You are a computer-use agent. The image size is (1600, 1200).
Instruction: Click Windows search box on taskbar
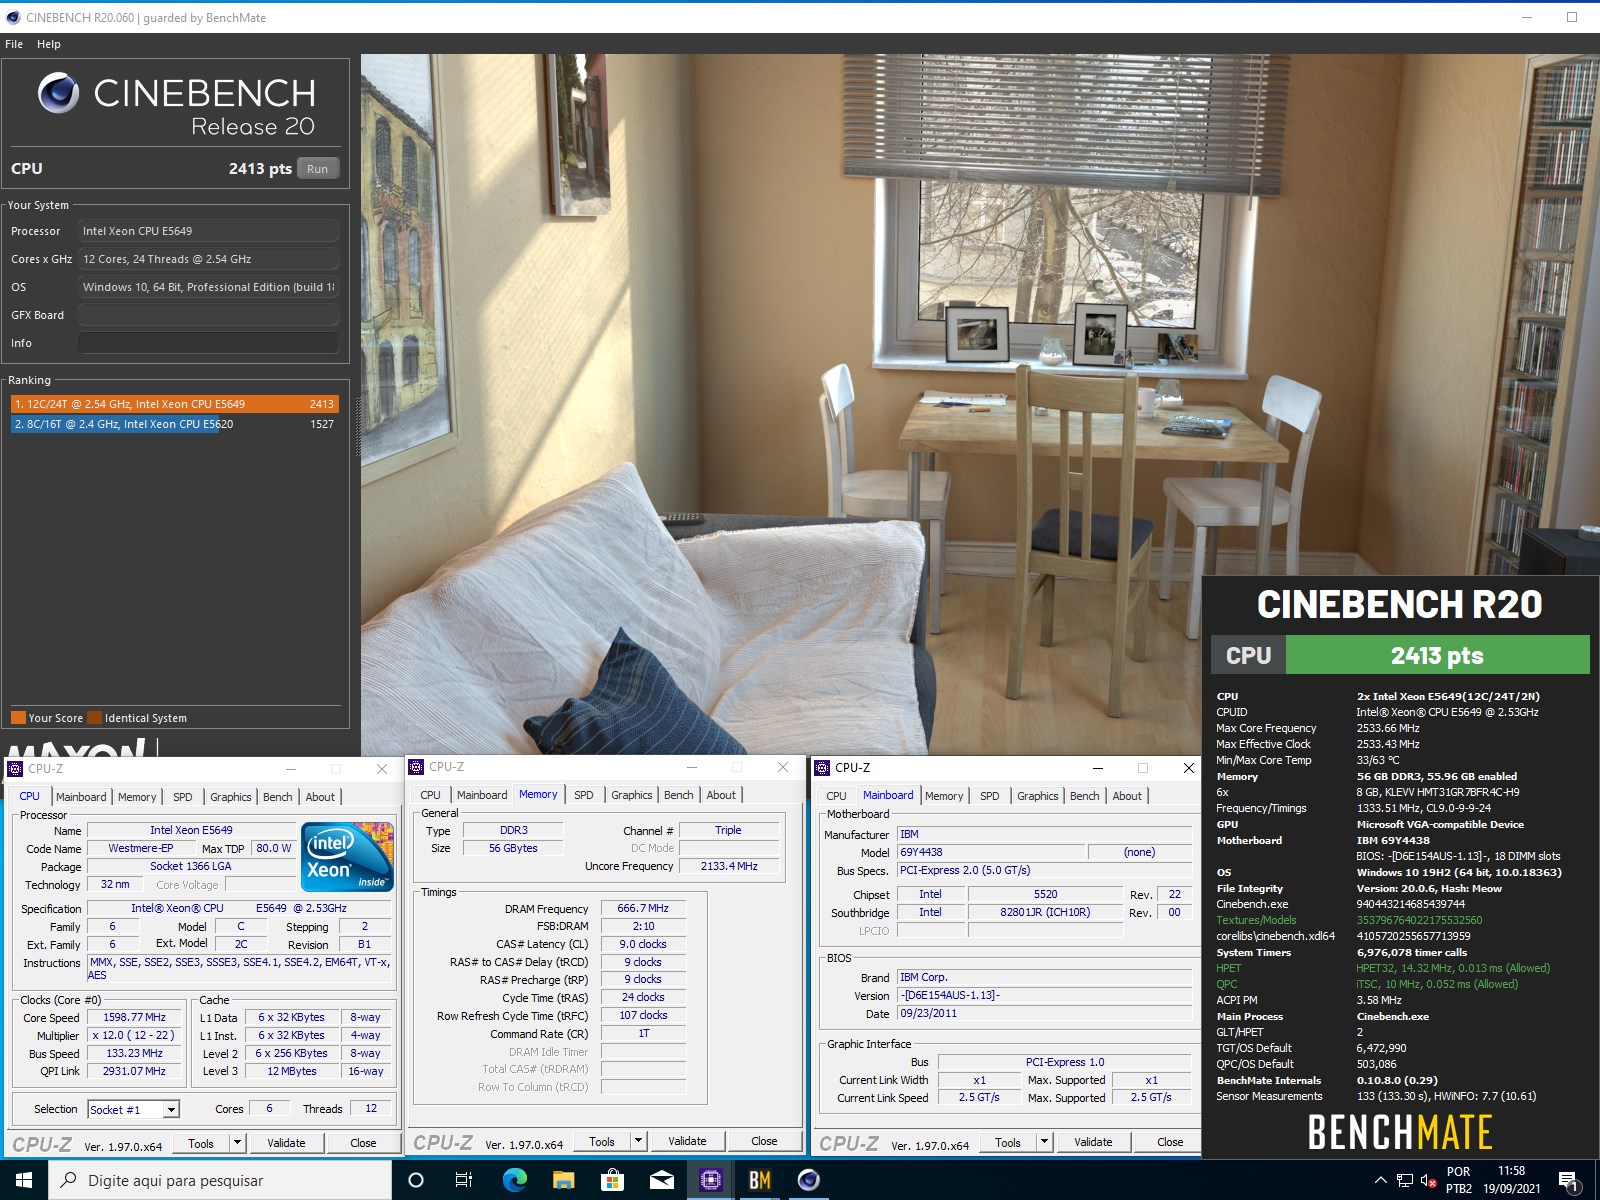point(220,1180)
